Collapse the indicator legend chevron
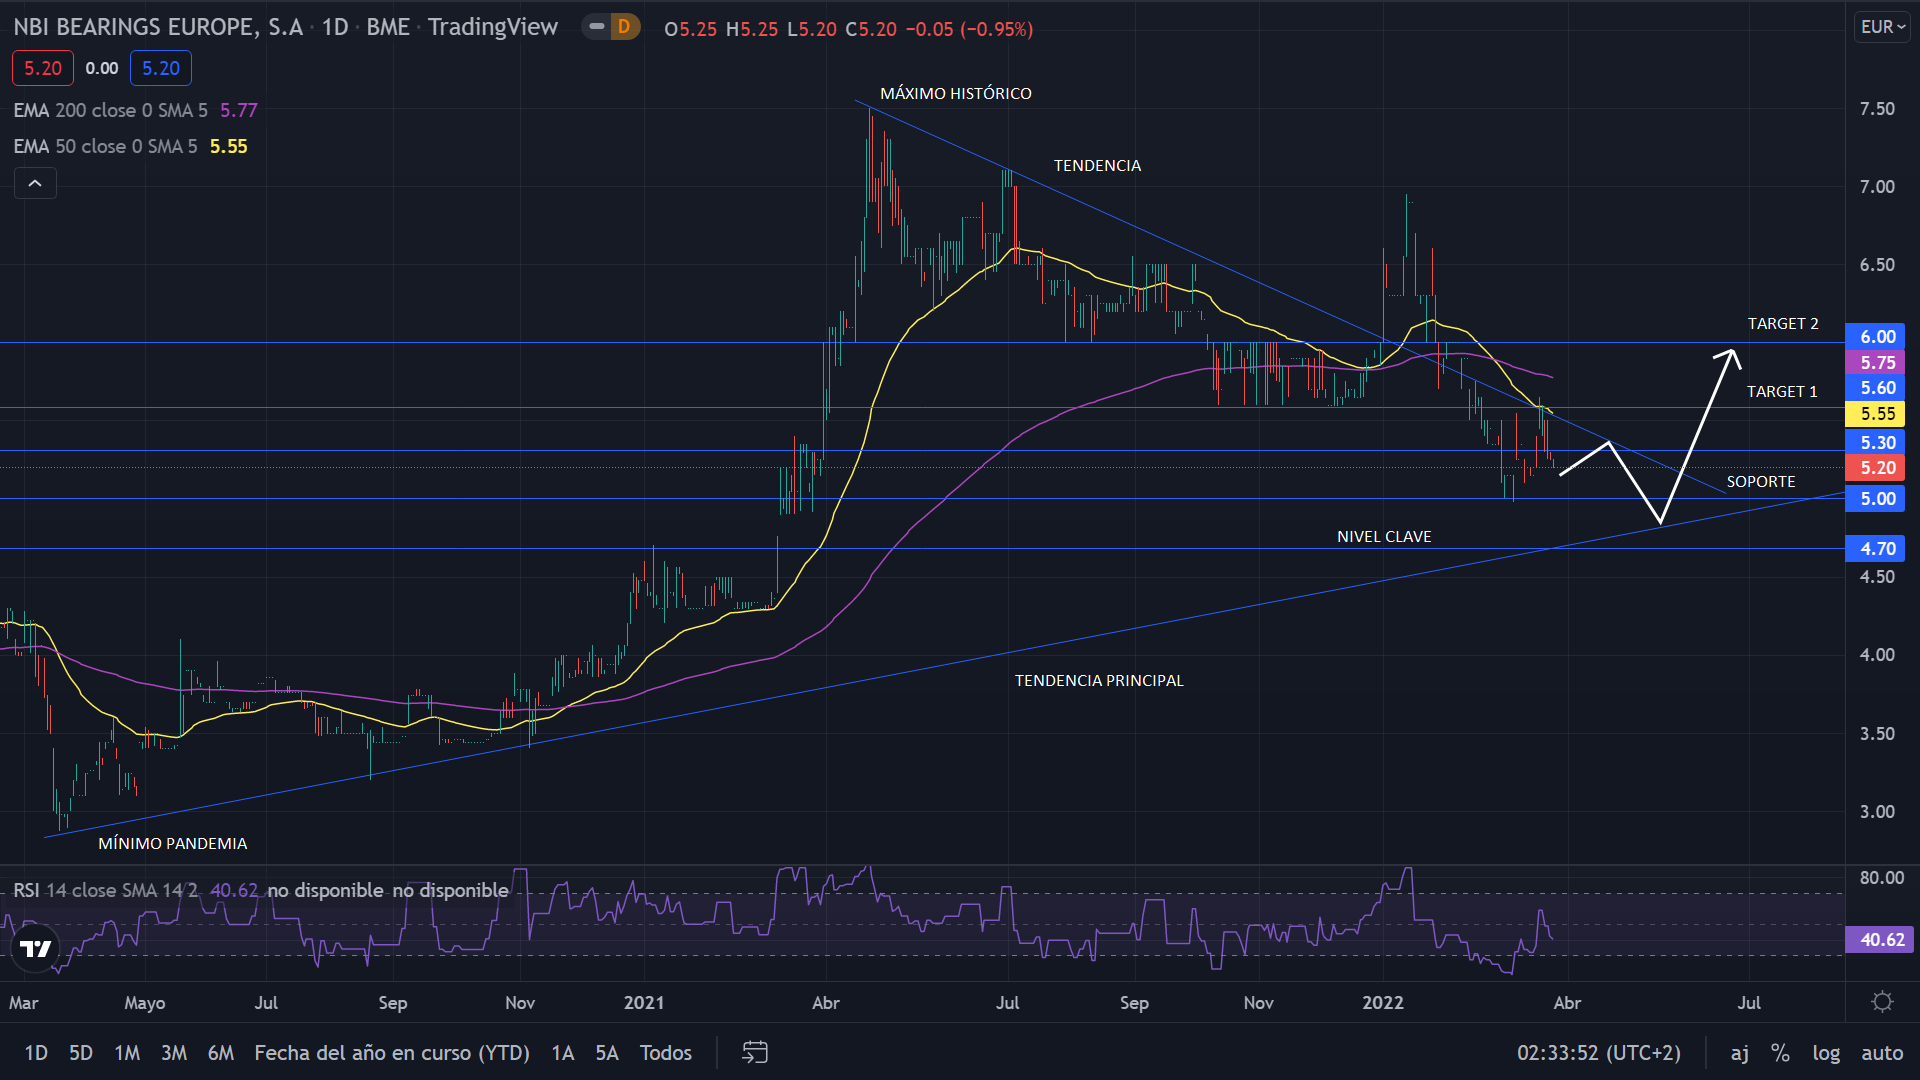Viewport: 1920px width, 1080px height. coord(35,183)
